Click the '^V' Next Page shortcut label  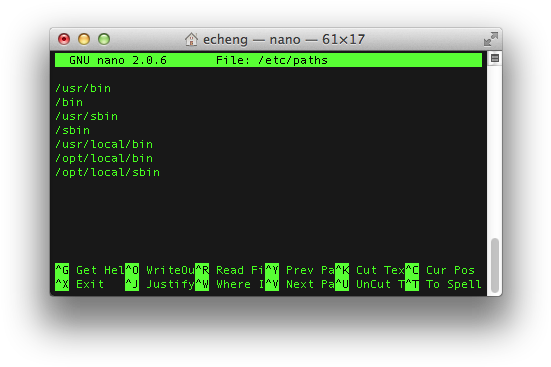272,284
